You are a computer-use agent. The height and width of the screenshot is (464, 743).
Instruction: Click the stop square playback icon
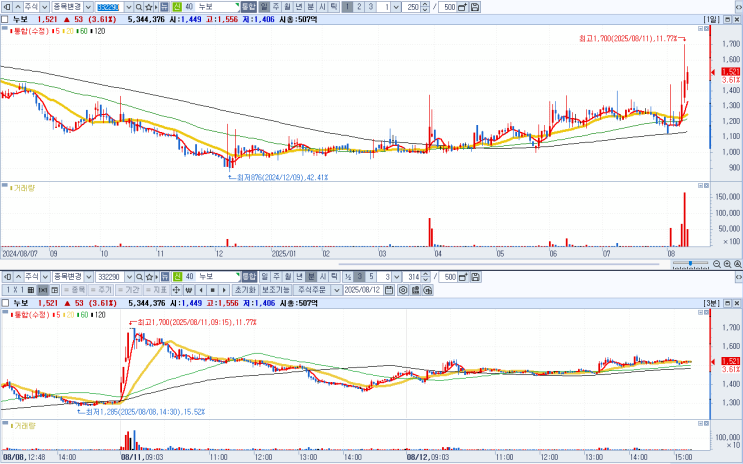click(213, 290)
